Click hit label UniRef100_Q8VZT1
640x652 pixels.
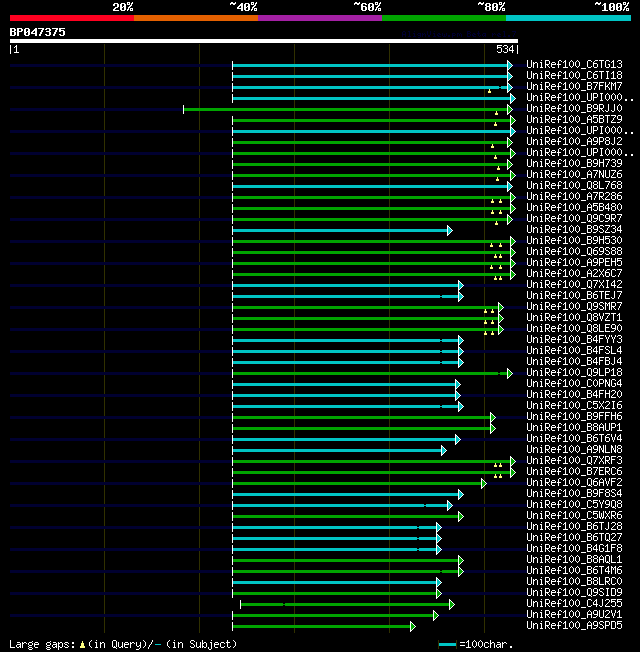[x=574, y=317]
